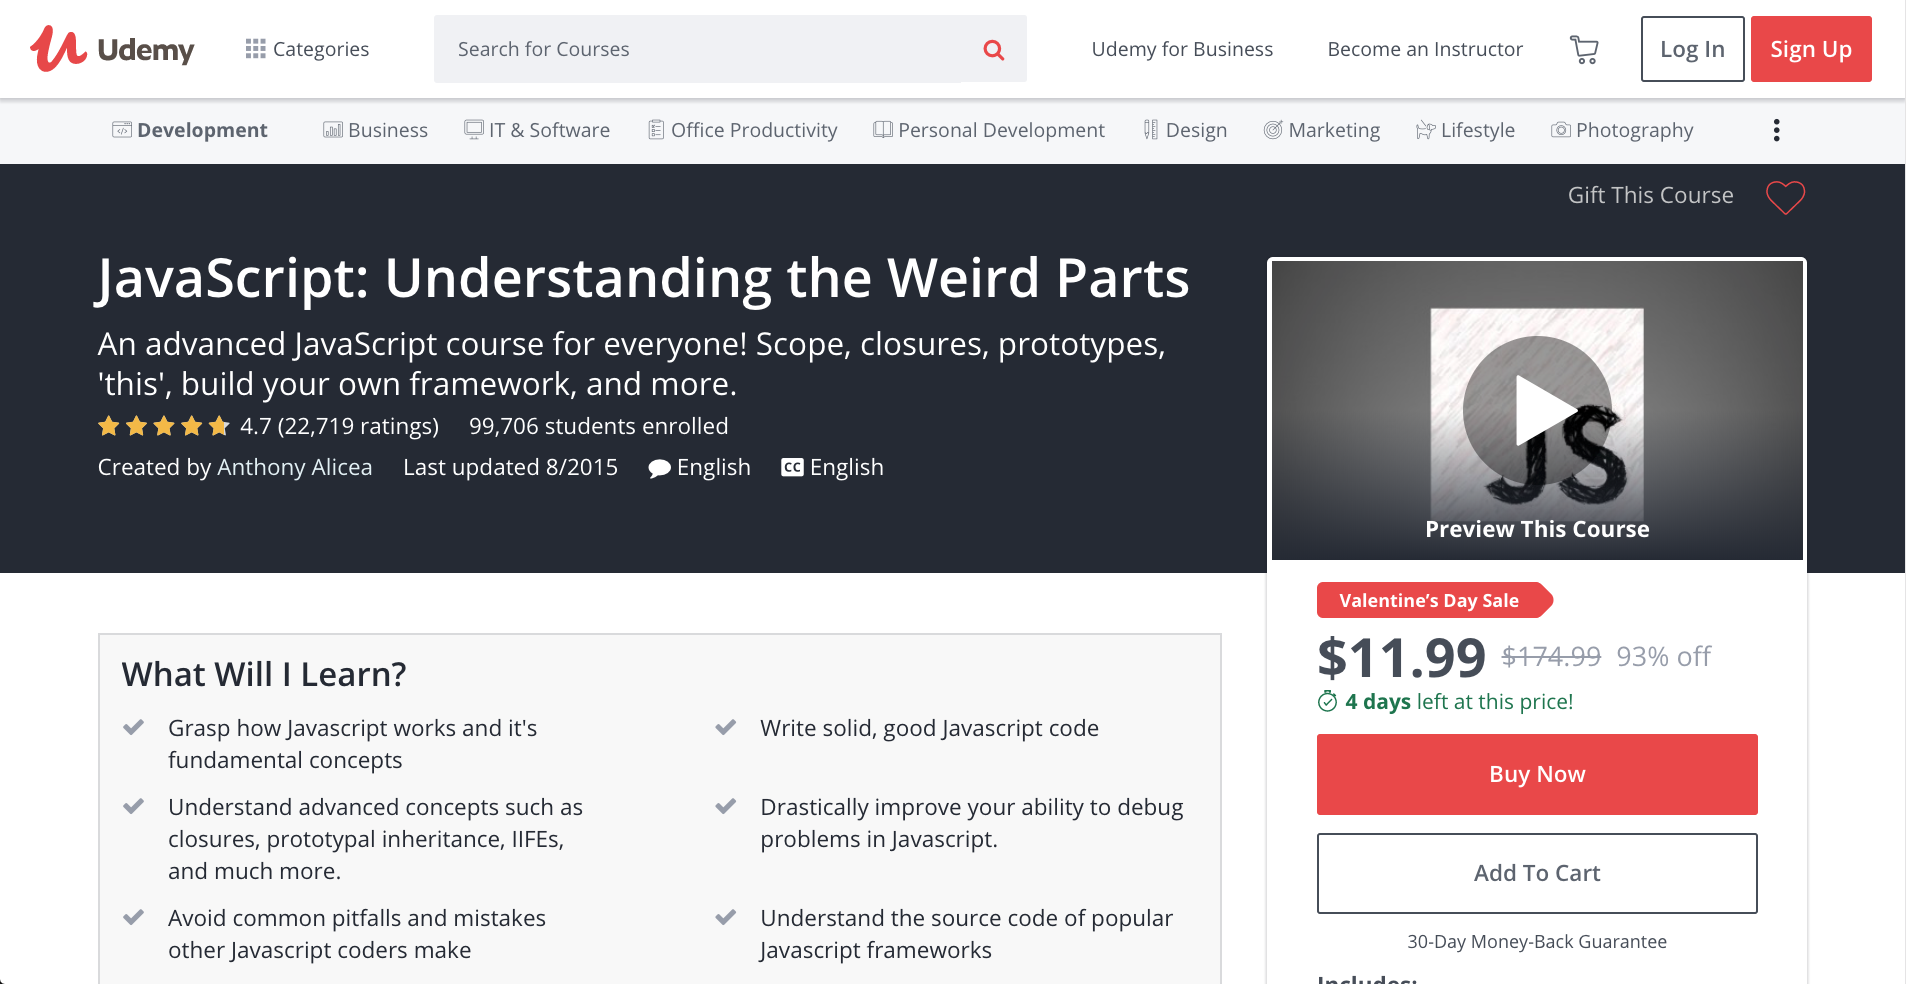Click 30-Day Money-Back Guarantee text
Viewport: 1906px width, 984px height.
click(x=1537, y=942)
